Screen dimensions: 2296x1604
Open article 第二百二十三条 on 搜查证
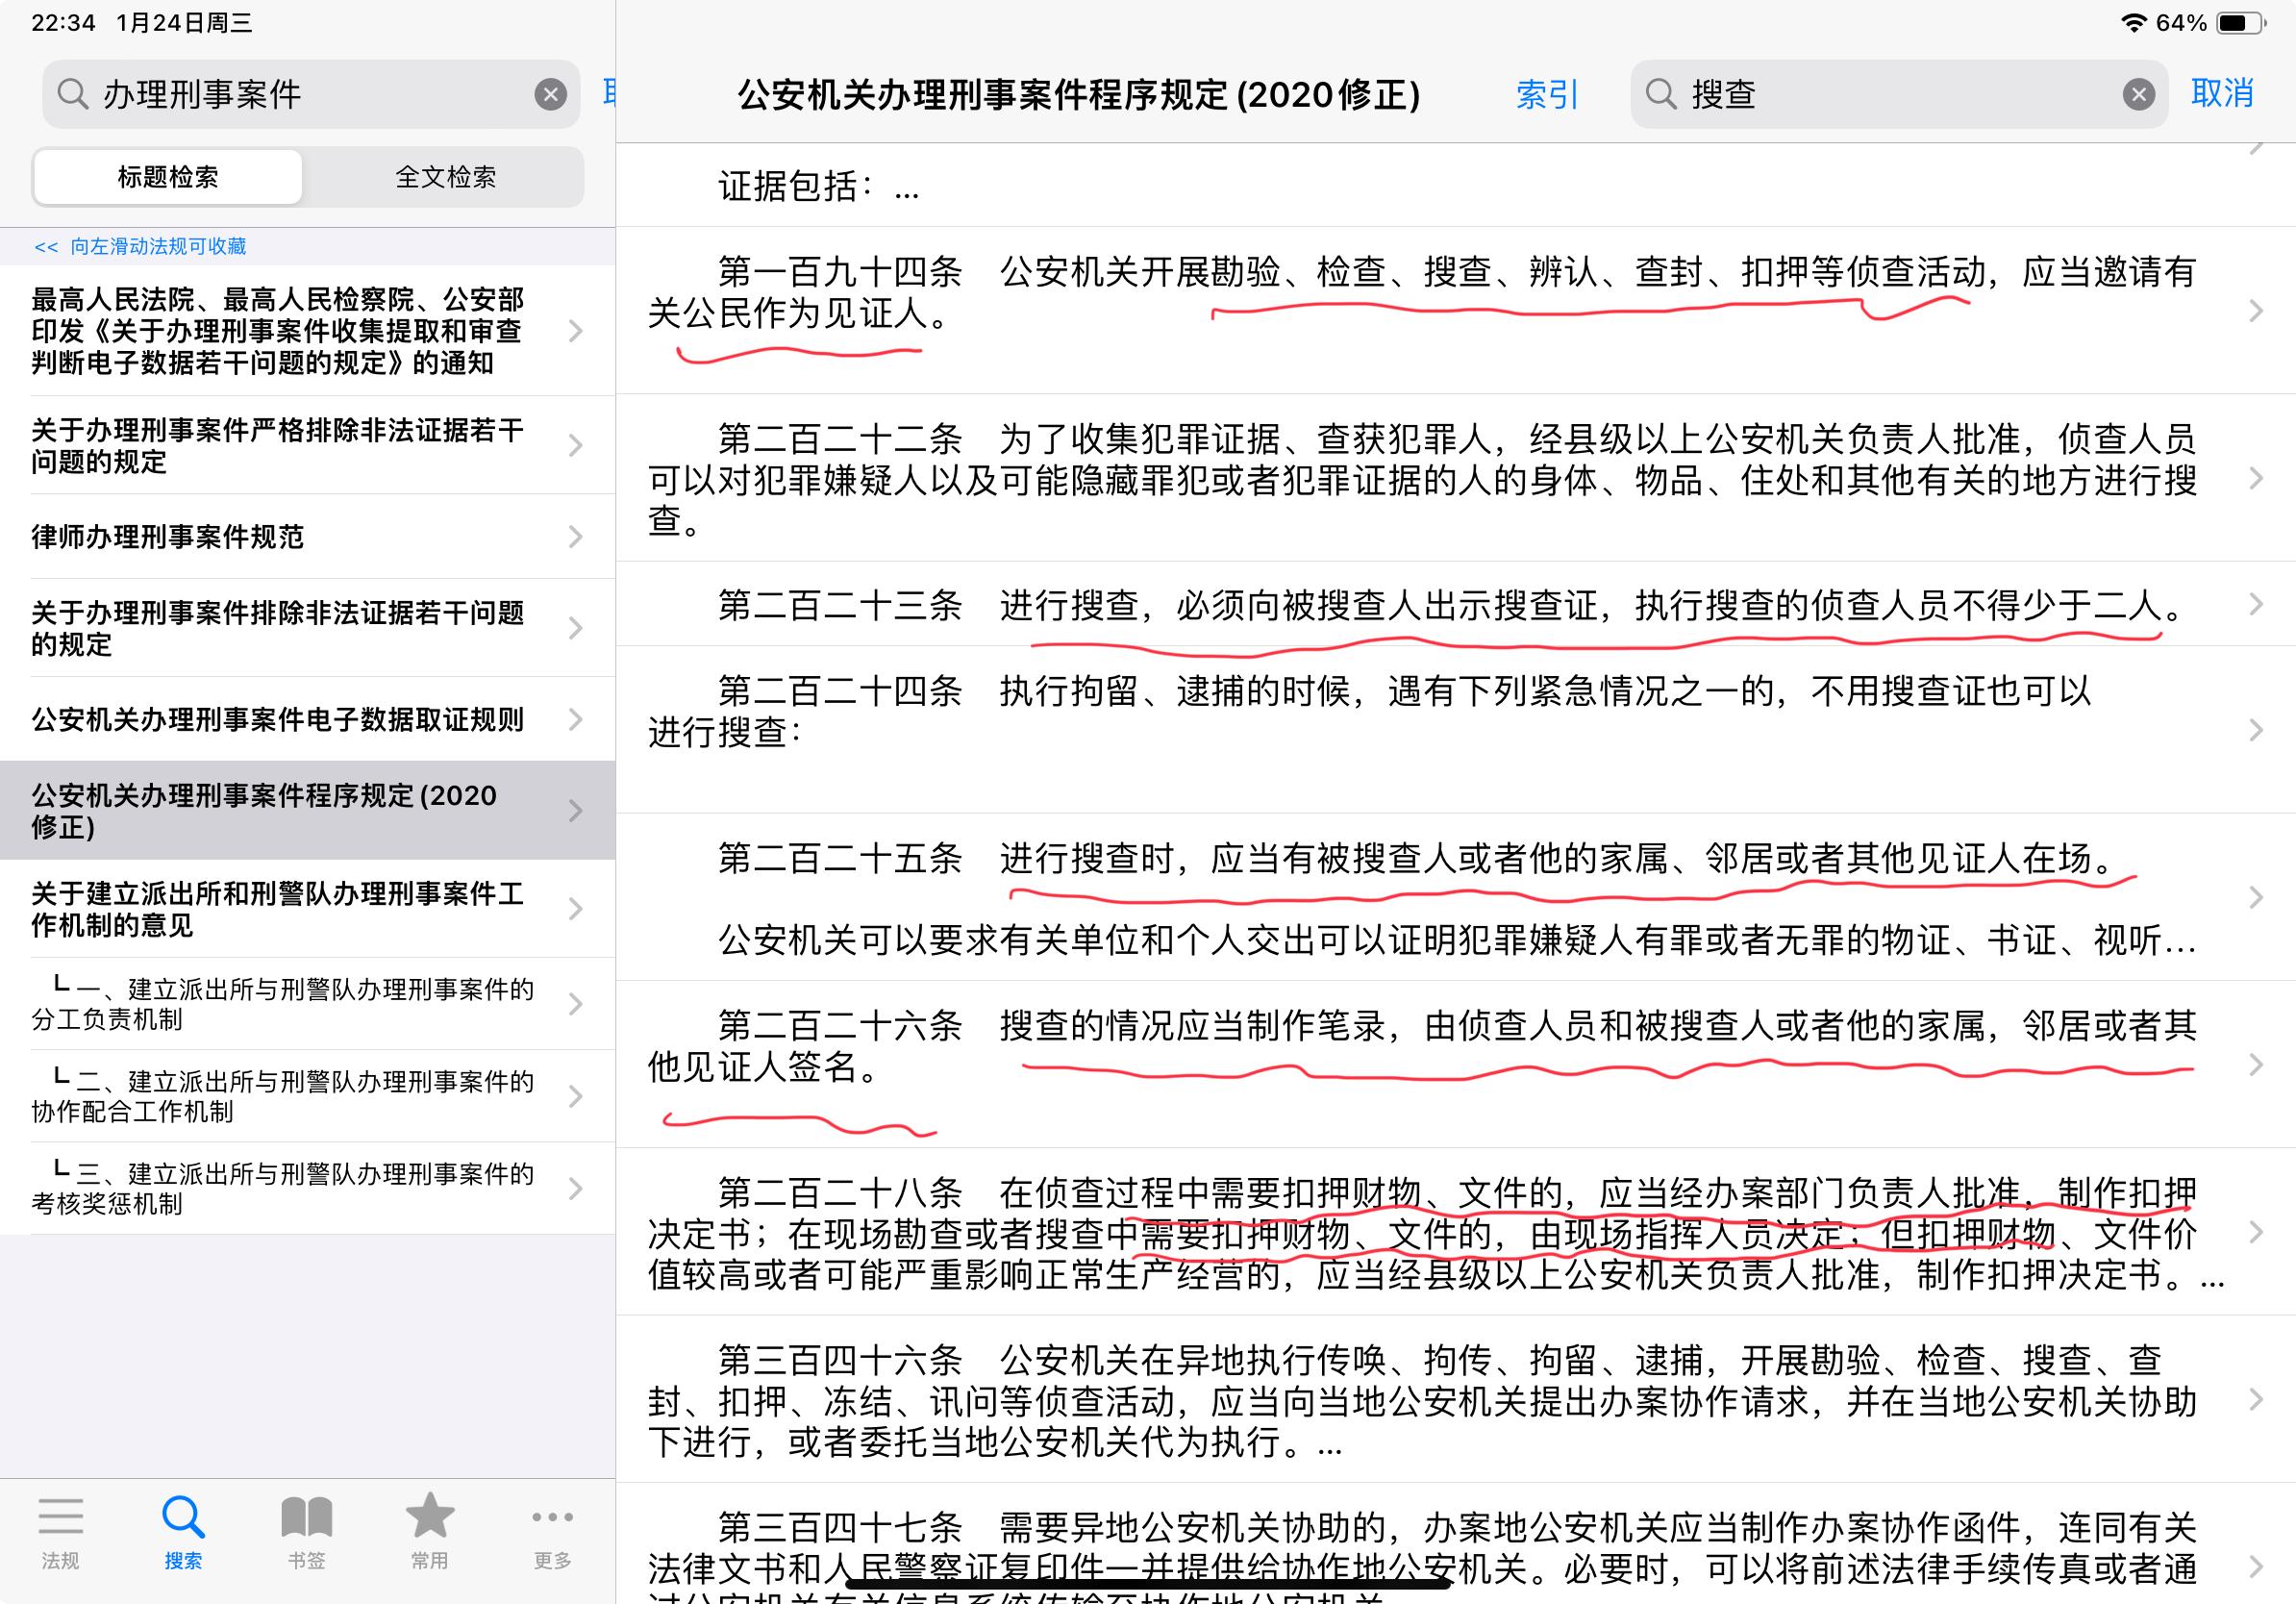tap(1456, 604)
